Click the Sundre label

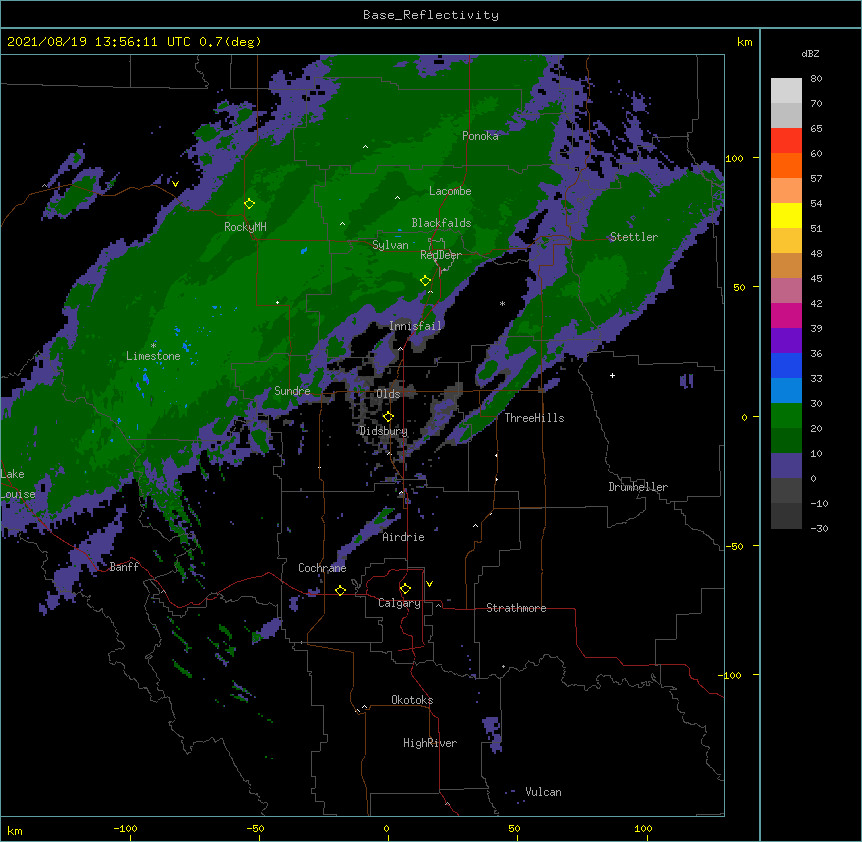292,391
